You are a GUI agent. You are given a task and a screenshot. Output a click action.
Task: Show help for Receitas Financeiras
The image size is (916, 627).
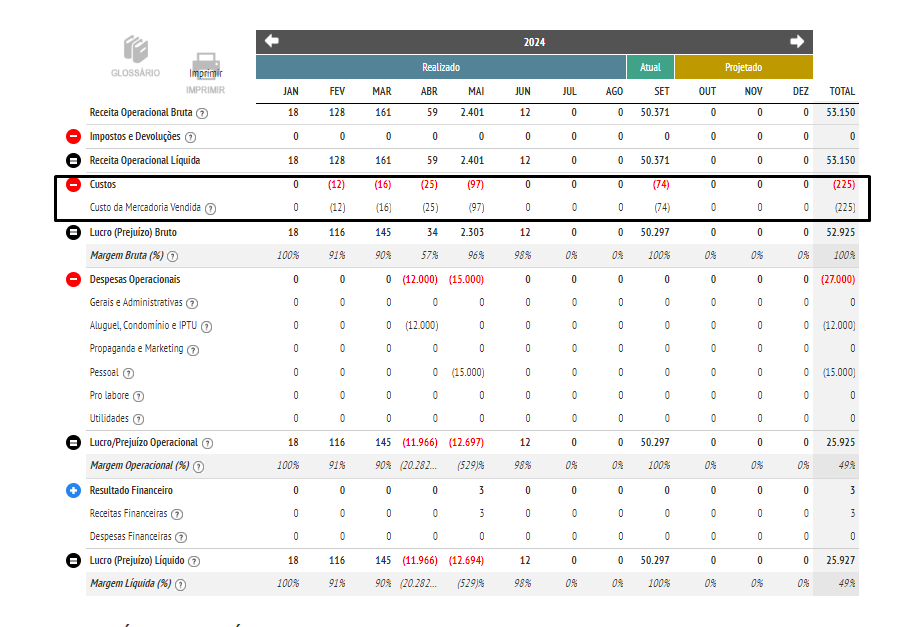click(177, 514)
